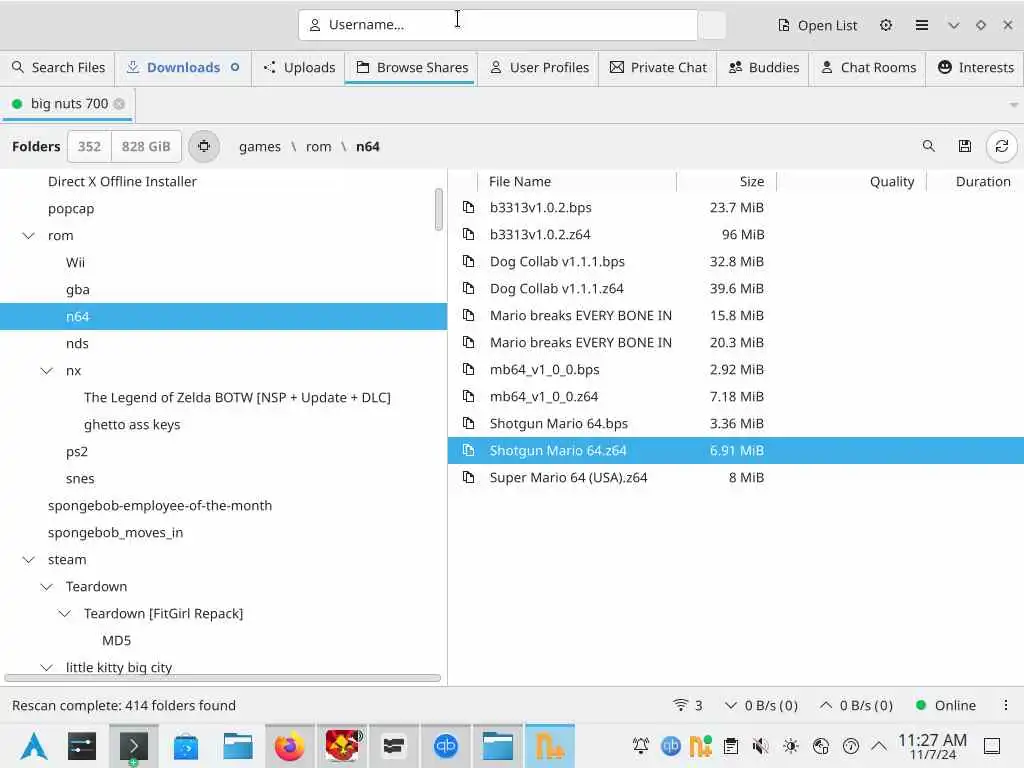Viewport: 1024px width, 768px height.
Task: Collapse the 'steam' folder
Action: pos(28,560)
